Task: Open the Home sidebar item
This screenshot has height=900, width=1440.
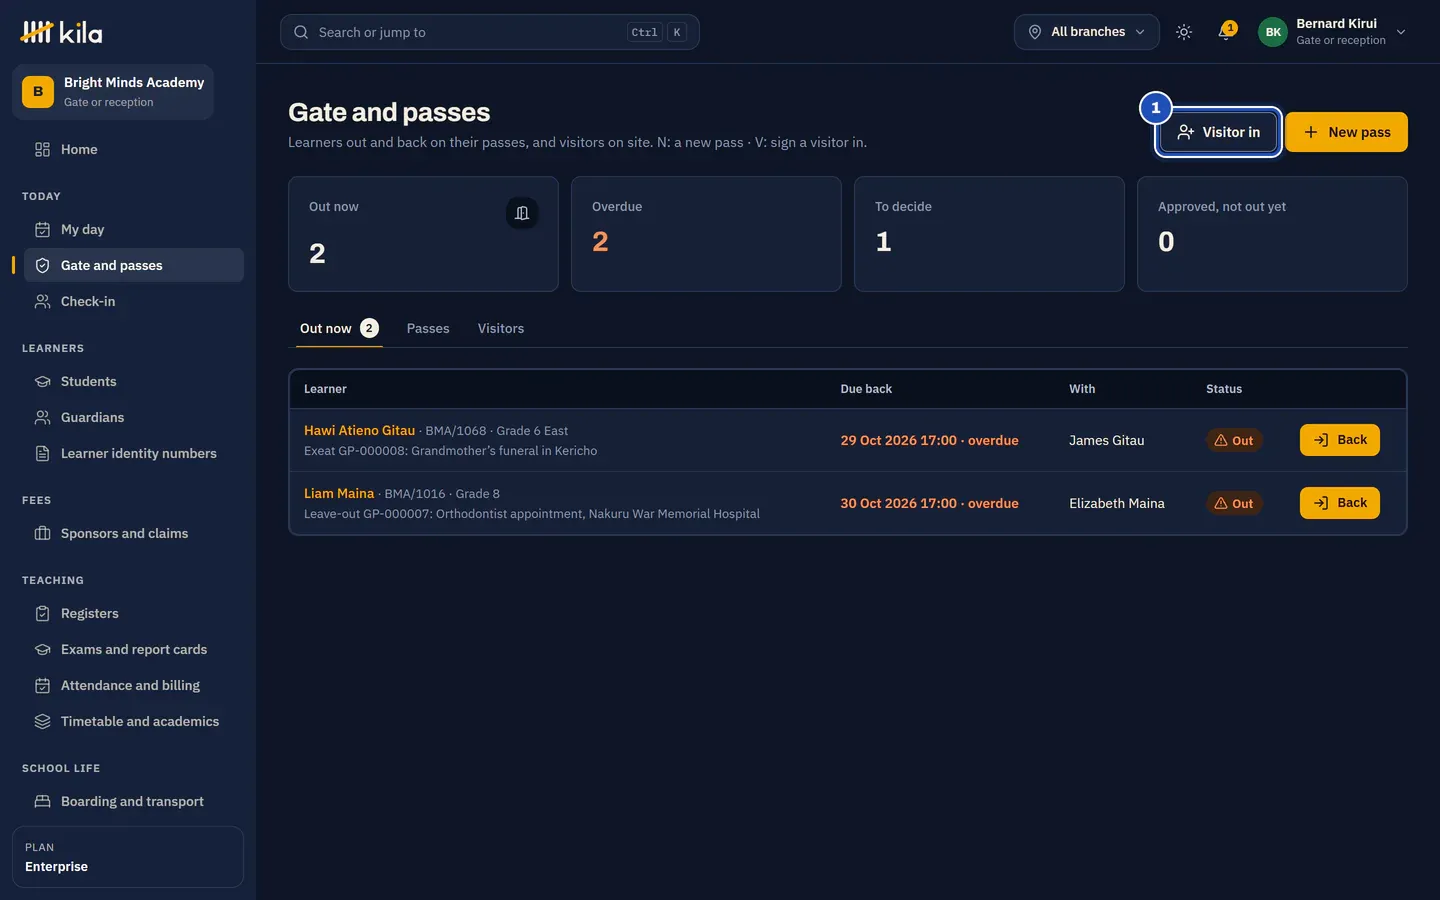Action: click(134, 149)
